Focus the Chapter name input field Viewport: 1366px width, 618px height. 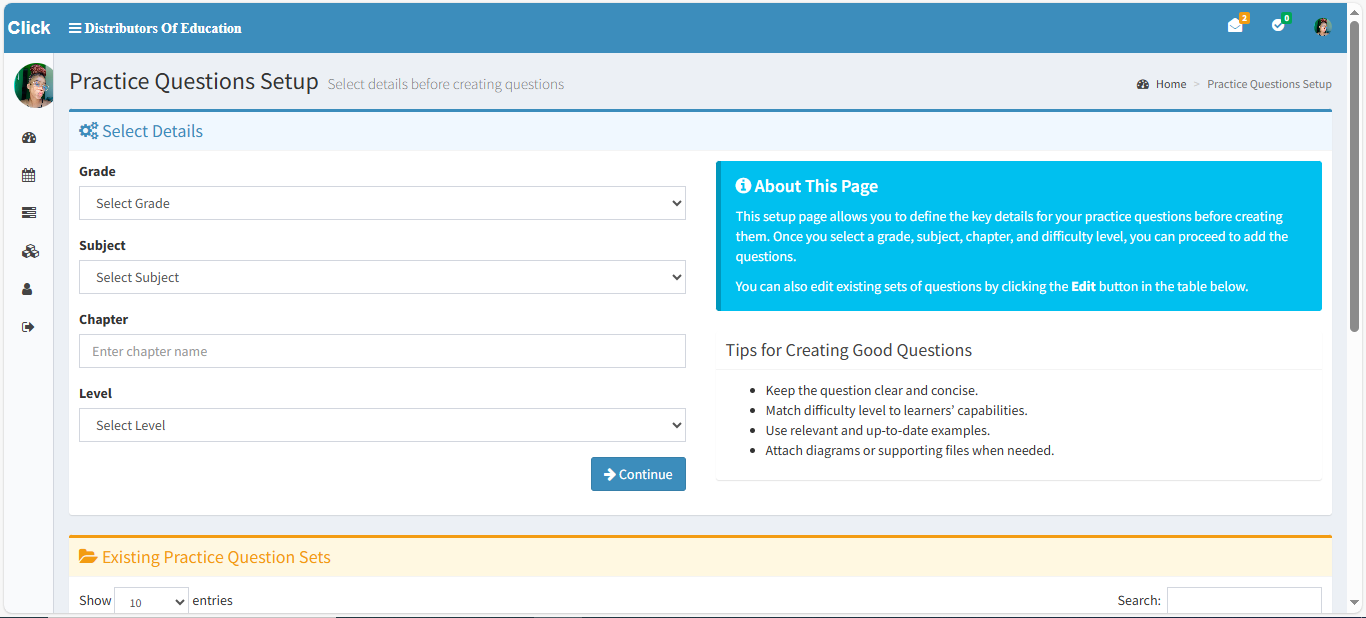point(382,351)
